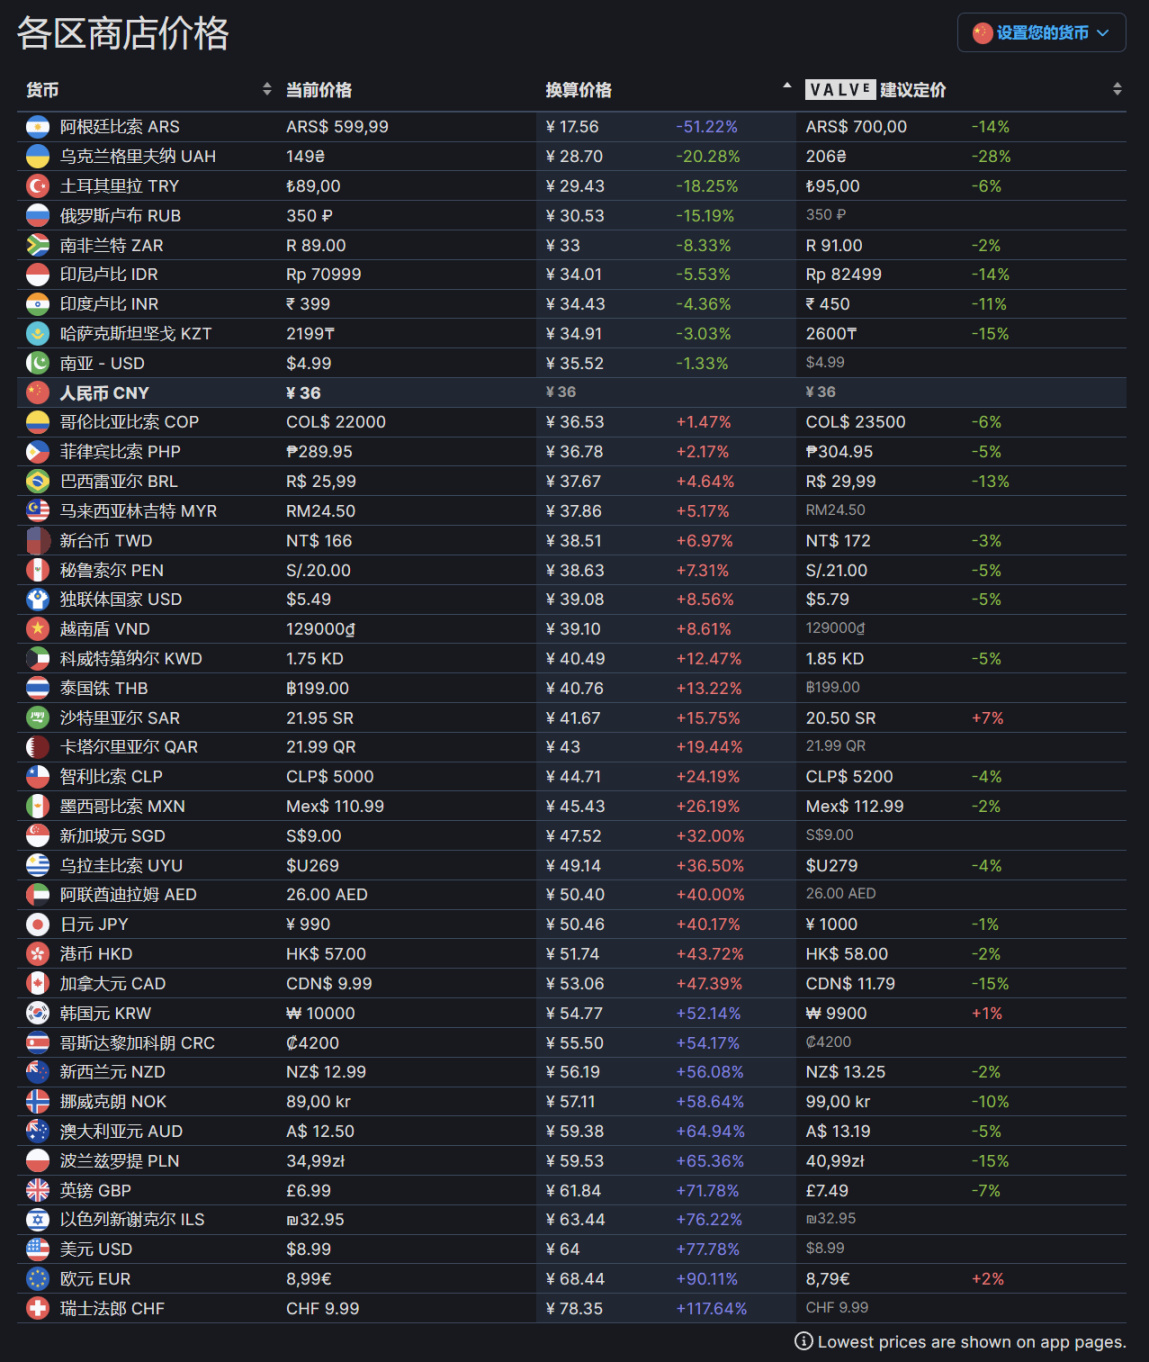The width and height of the screenshot is (1149, 1362).
Task: Click the -28% value in UAH row
Action: [x=991, y=156]
